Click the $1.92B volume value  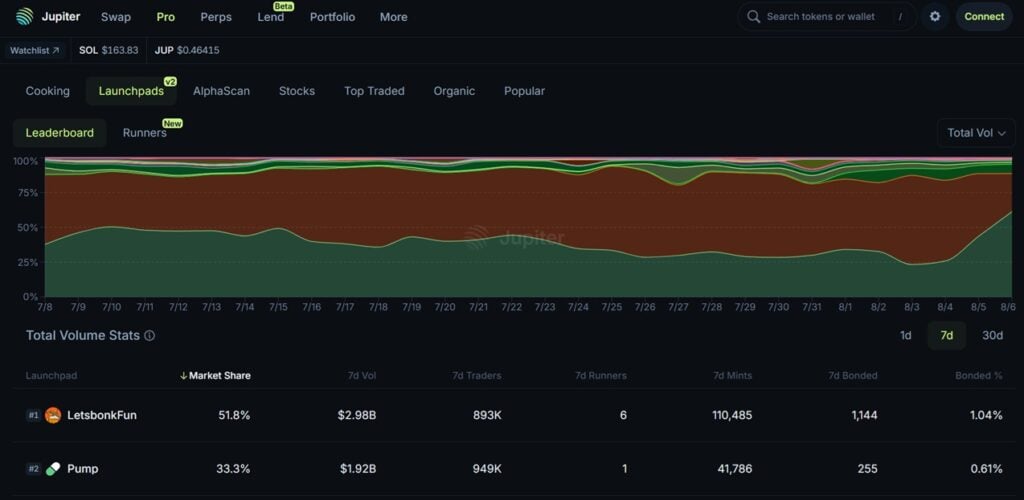point(358,469)
